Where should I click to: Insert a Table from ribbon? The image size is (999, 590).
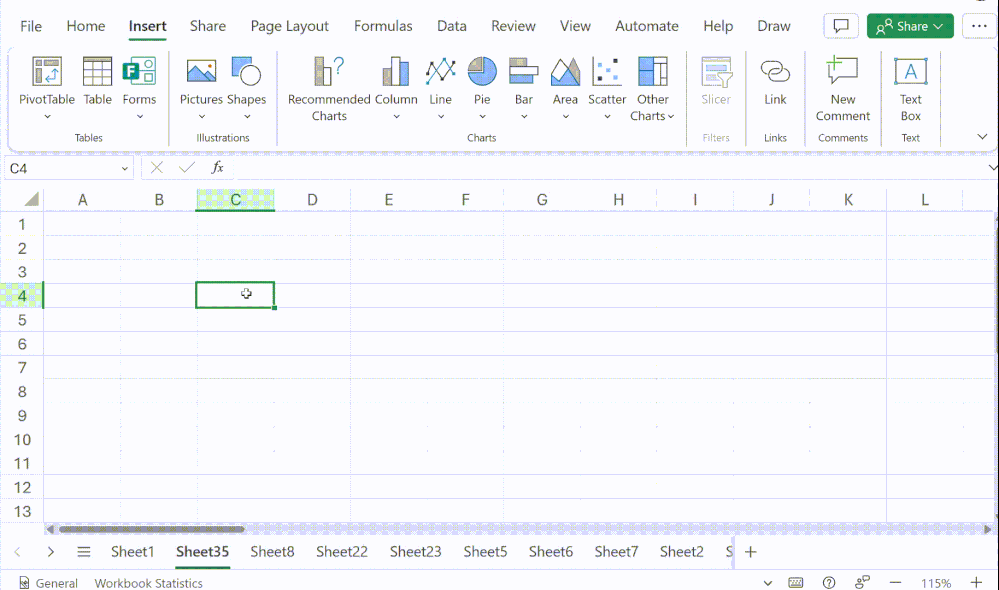tap(97, 82)
